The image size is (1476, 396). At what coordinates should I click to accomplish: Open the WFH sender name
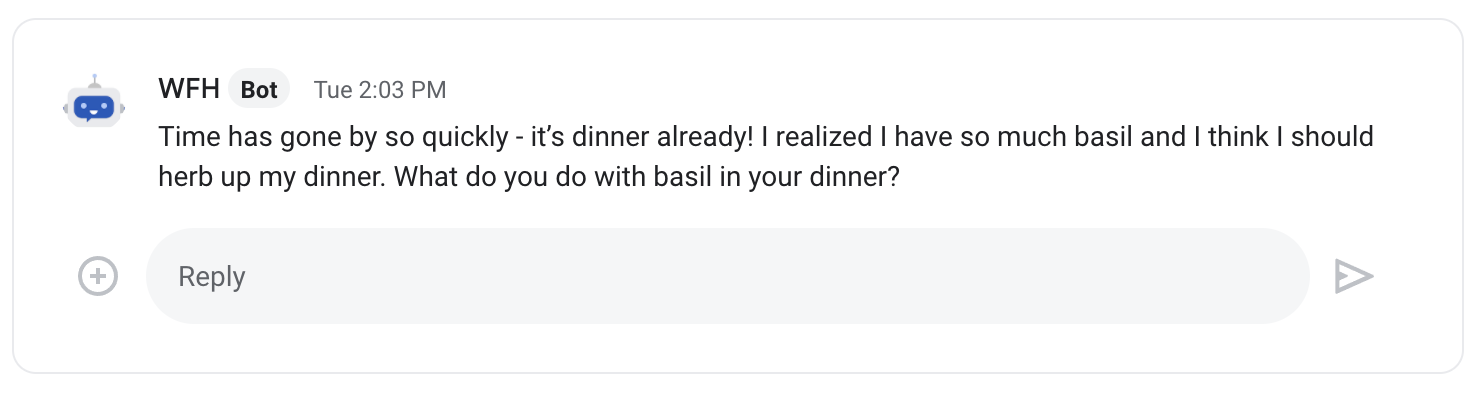189,89
